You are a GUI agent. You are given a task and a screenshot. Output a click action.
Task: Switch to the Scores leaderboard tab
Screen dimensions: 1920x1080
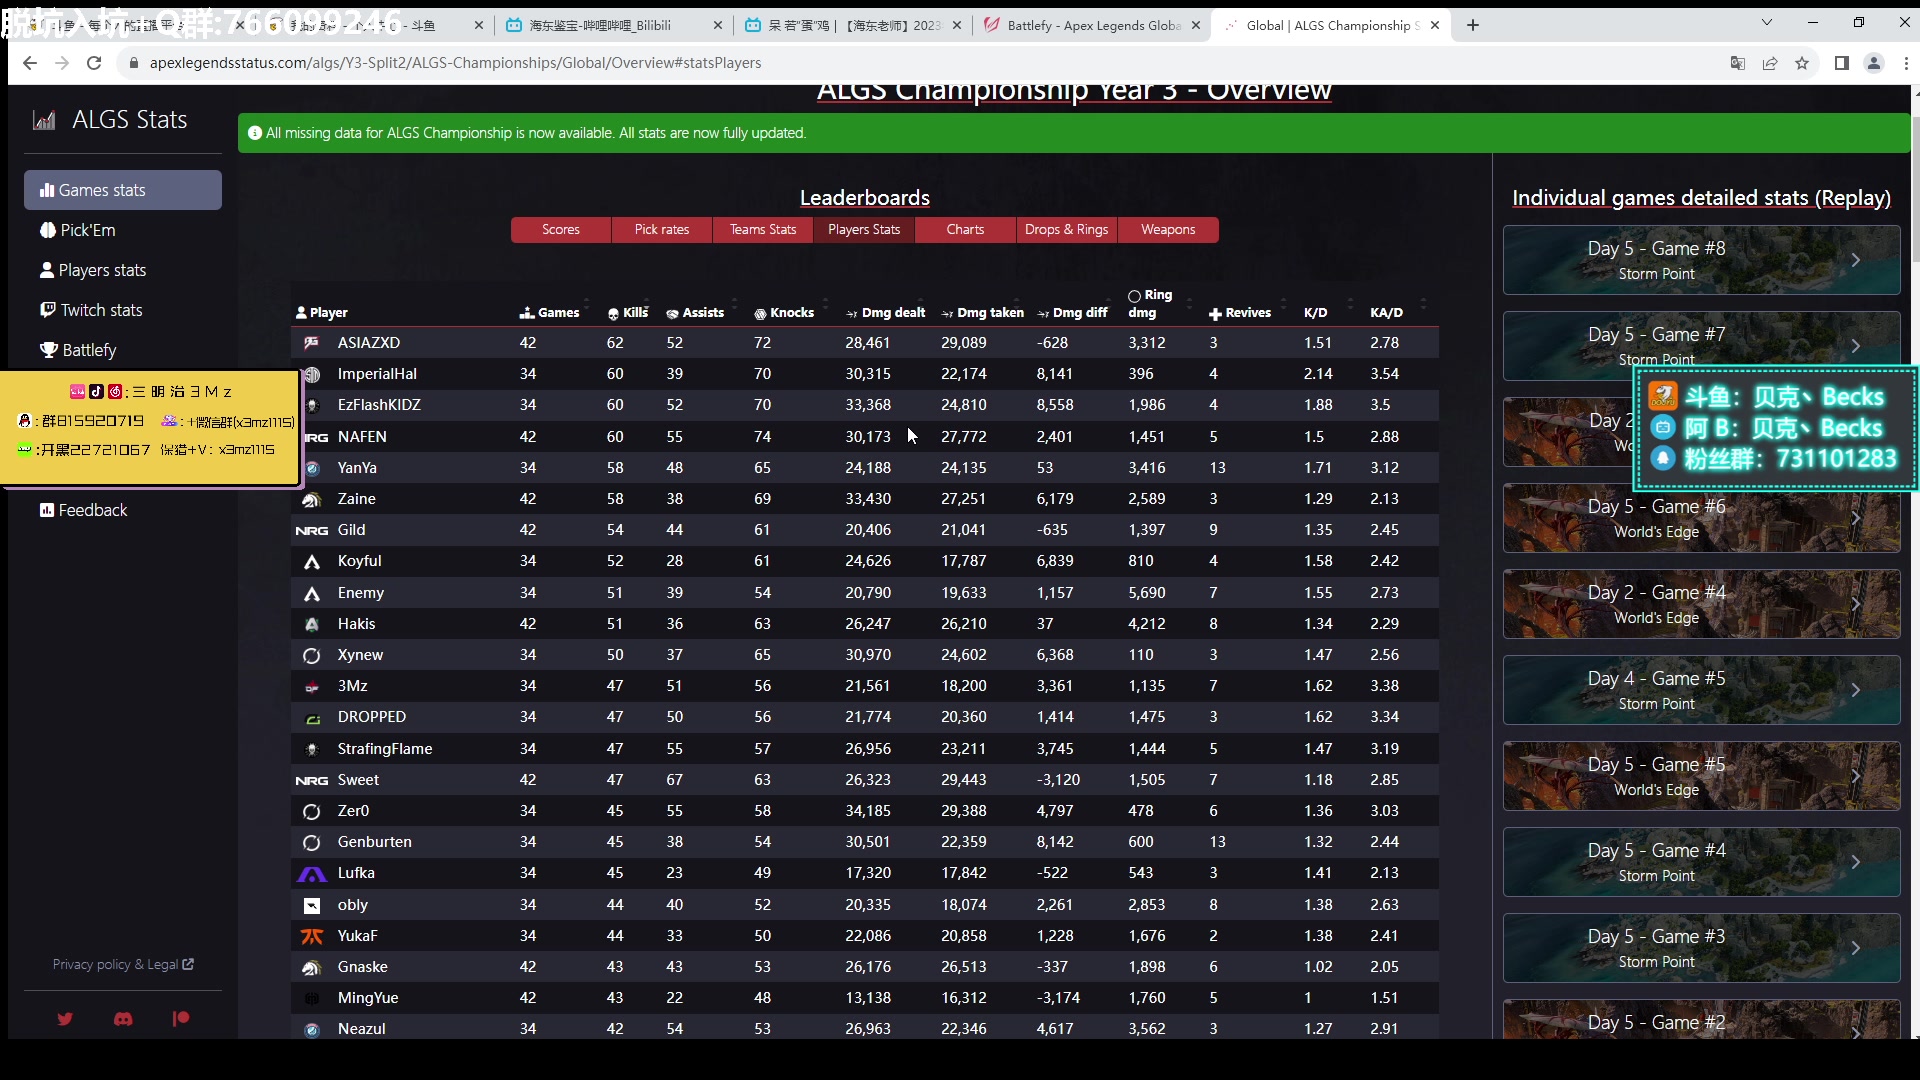(561, 230)
